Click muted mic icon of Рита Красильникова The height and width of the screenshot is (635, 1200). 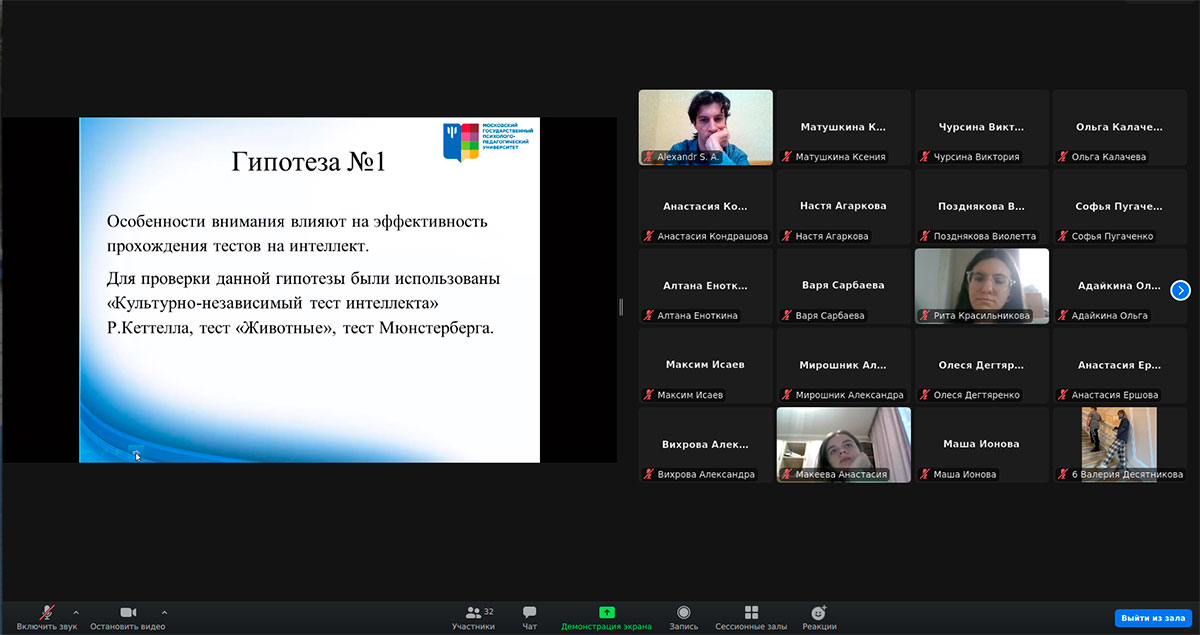tap(924, 315)
